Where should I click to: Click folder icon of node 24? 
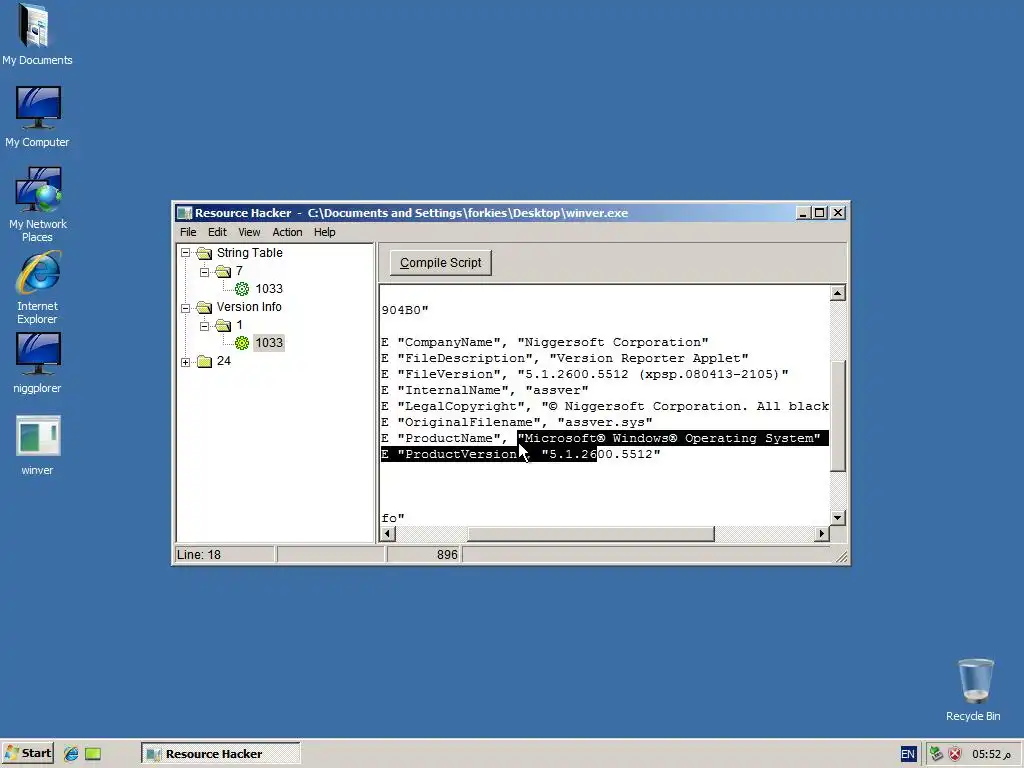point(204,361)
